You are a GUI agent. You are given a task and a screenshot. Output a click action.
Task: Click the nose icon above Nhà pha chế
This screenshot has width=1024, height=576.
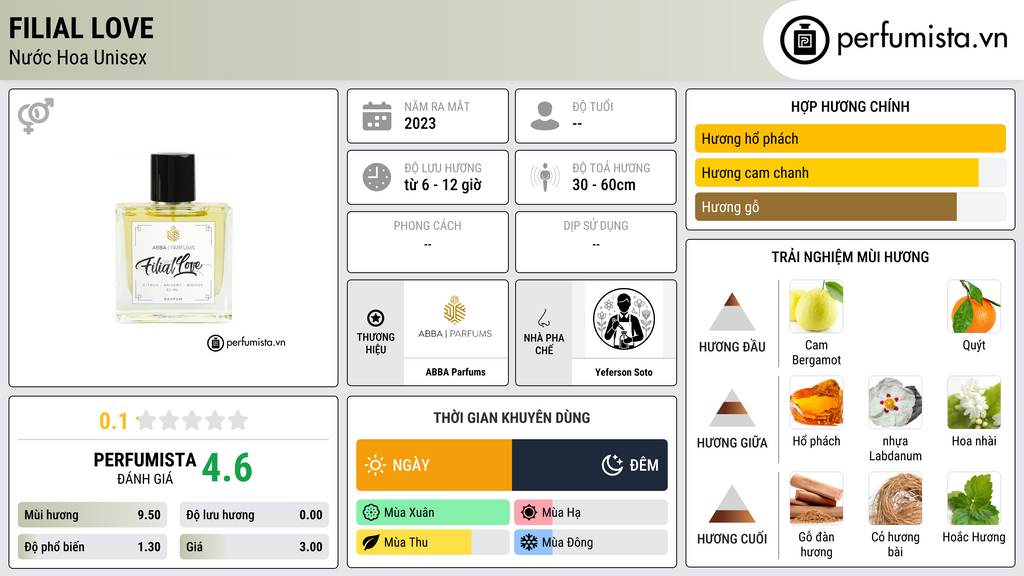pos(543,318)
